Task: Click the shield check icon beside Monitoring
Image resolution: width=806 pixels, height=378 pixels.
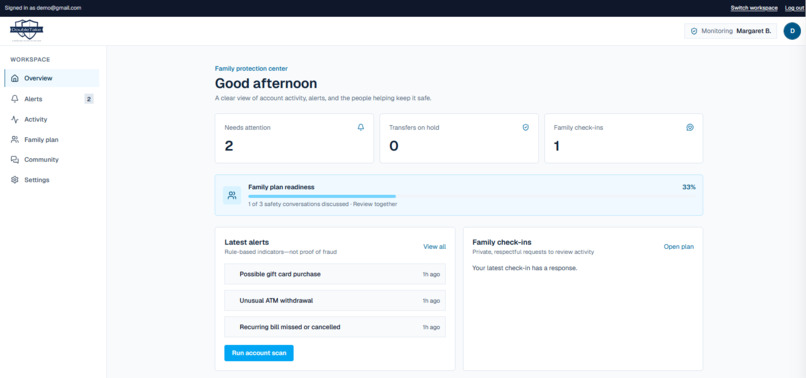Action: click(694, 31)
